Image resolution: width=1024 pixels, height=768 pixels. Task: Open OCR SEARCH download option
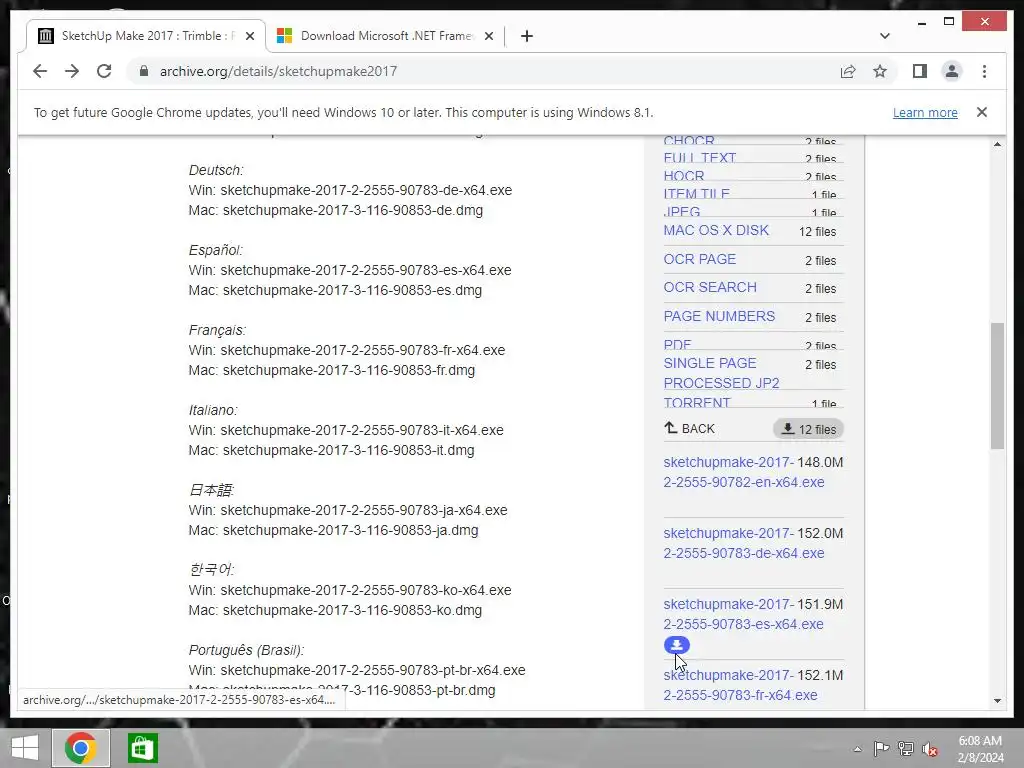(710, 287)
